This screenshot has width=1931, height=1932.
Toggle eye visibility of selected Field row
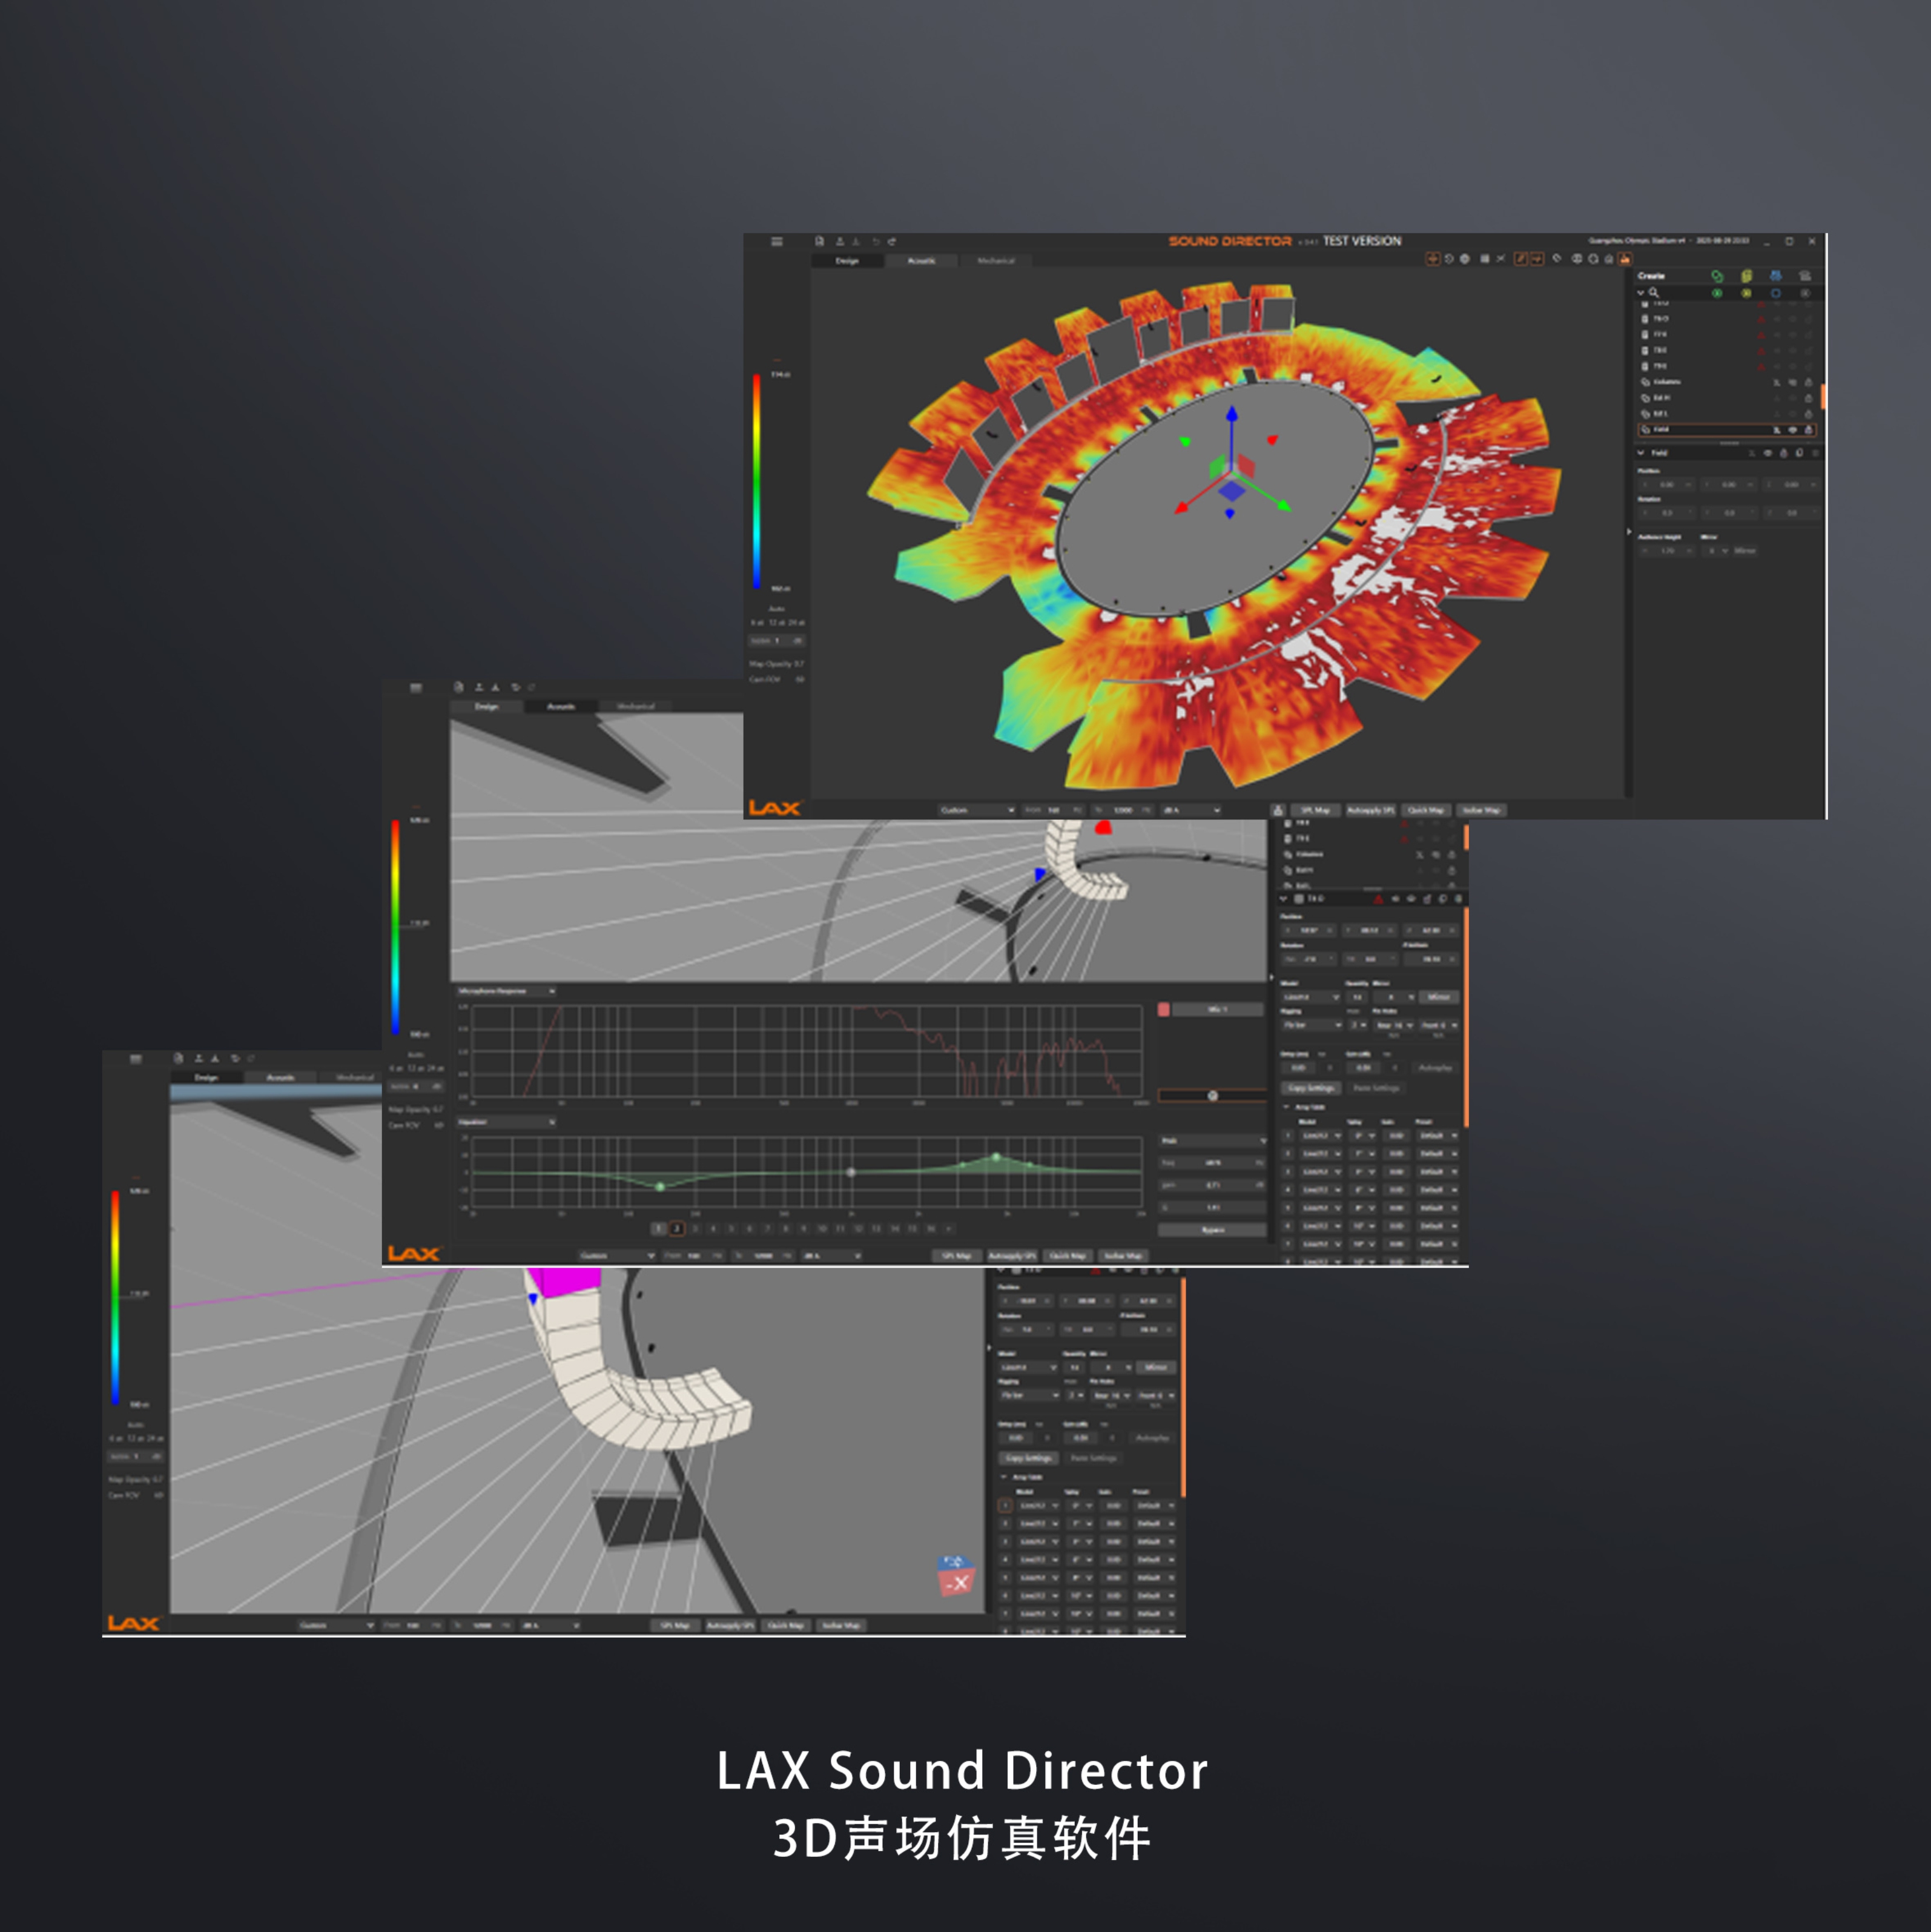click(1792, 429)
